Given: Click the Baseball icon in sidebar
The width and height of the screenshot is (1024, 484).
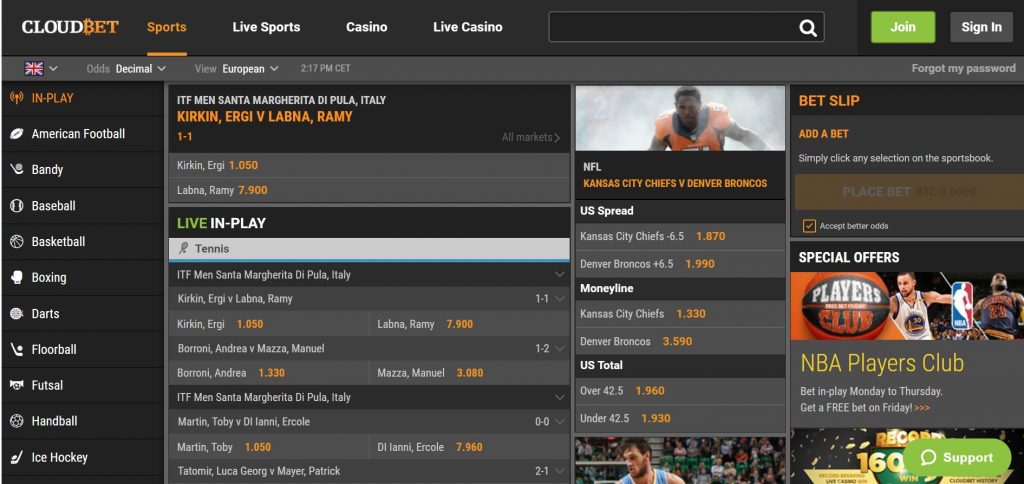Looking at the screenshot, I should point(17,206).
